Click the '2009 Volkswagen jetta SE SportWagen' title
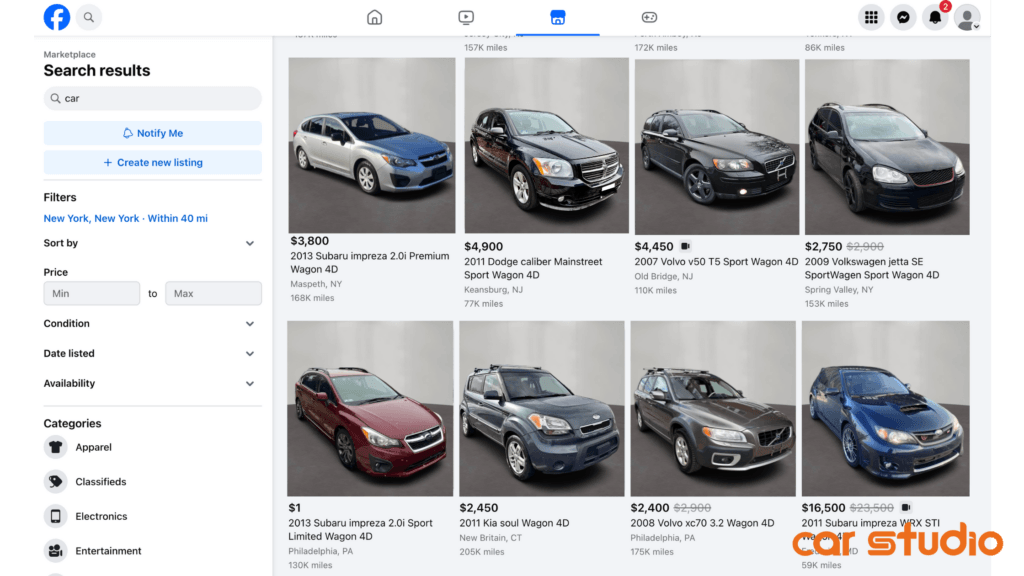 (x=872, y=268)
